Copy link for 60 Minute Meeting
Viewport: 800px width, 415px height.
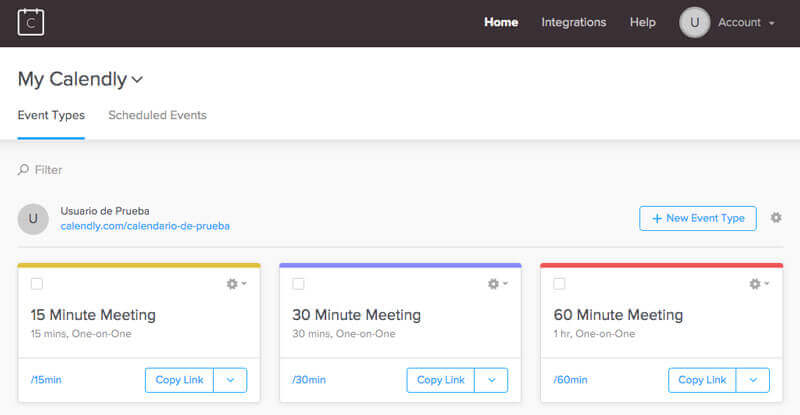click(x=702, y=380)
